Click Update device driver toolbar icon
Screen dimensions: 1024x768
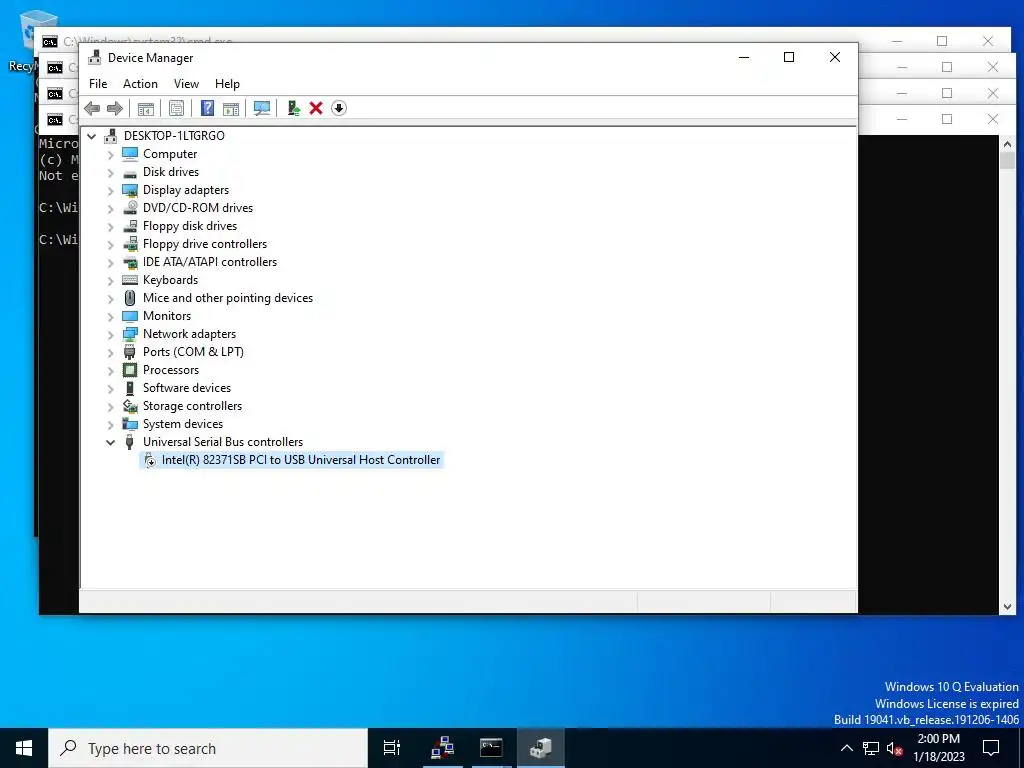pos(293,108)
